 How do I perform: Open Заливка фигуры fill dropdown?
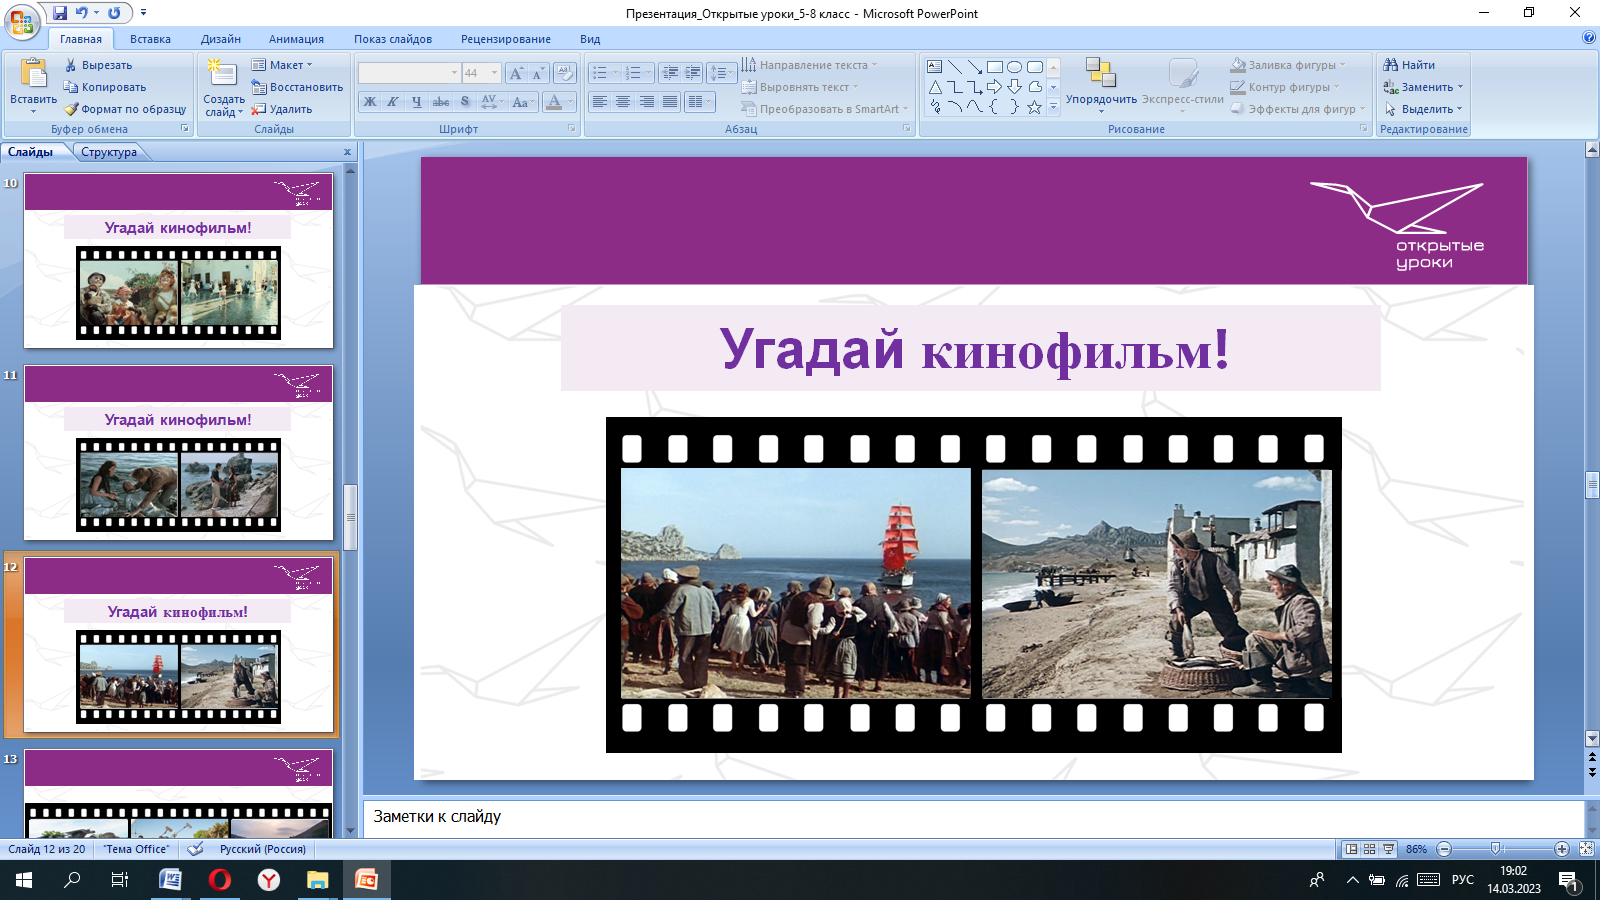click(1288, 65)
